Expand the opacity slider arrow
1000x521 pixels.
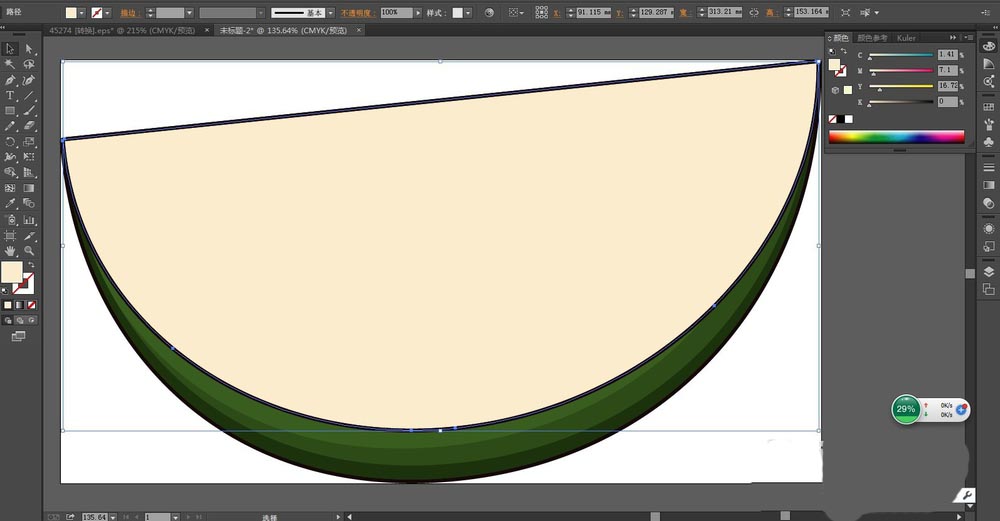point(418,13)
